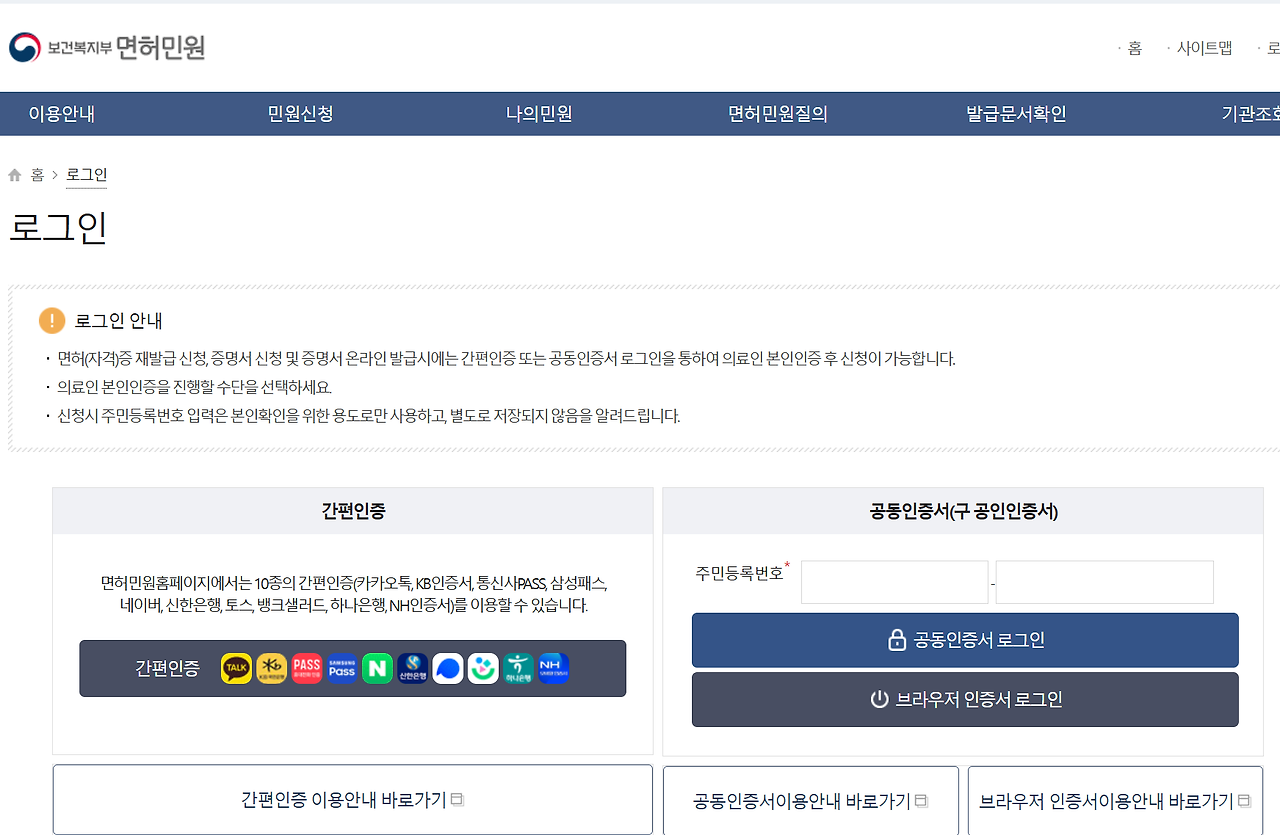This screenshot has width=1280, height=835.
Task: Click the 보건복지부 면허민원 logo
Action: coord(107,47)
